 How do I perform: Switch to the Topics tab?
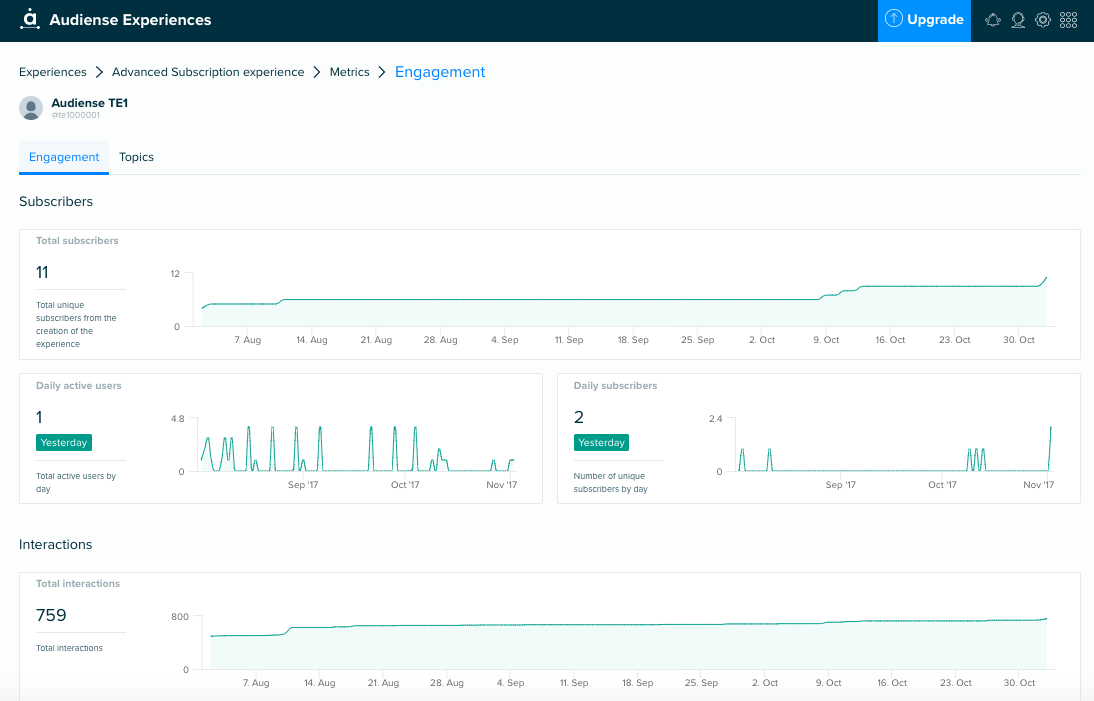[x=136, y=157]
